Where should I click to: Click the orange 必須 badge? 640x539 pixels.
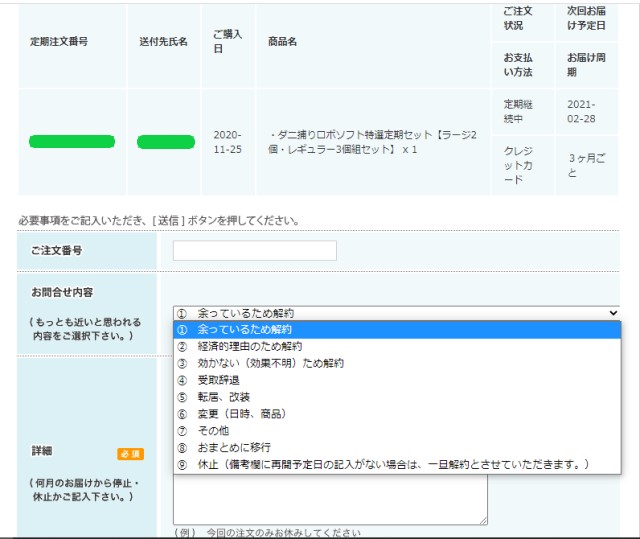click(x=130, y=453)
